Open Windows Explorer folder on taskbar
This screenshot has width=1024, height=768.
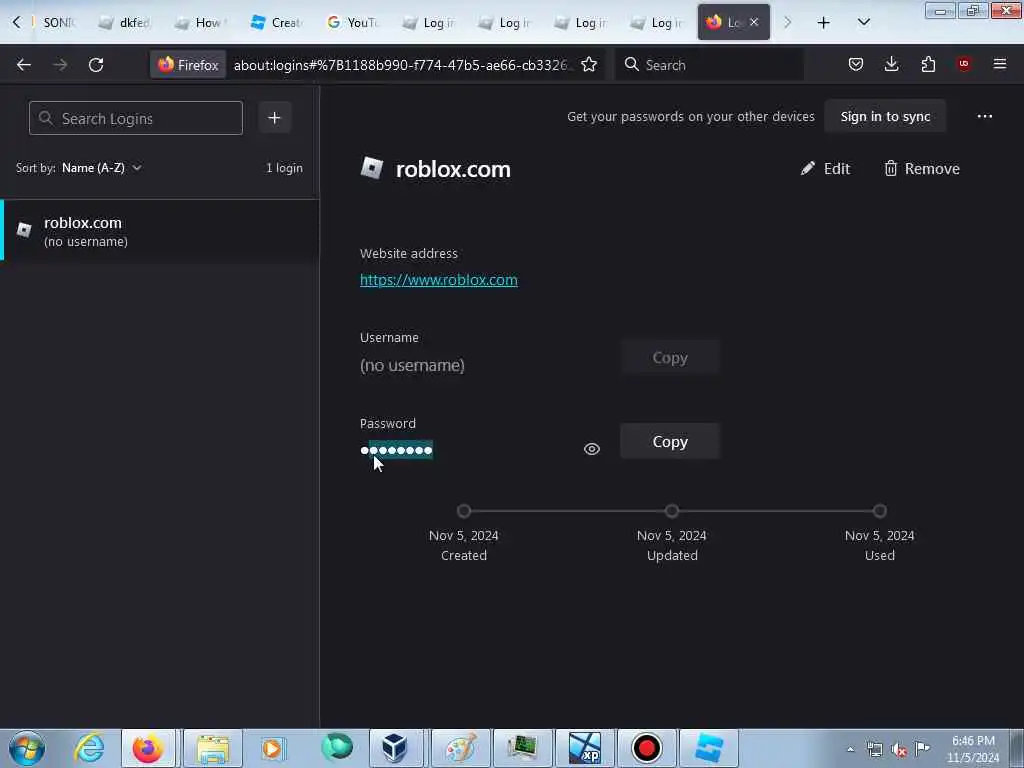coord(213,748)
